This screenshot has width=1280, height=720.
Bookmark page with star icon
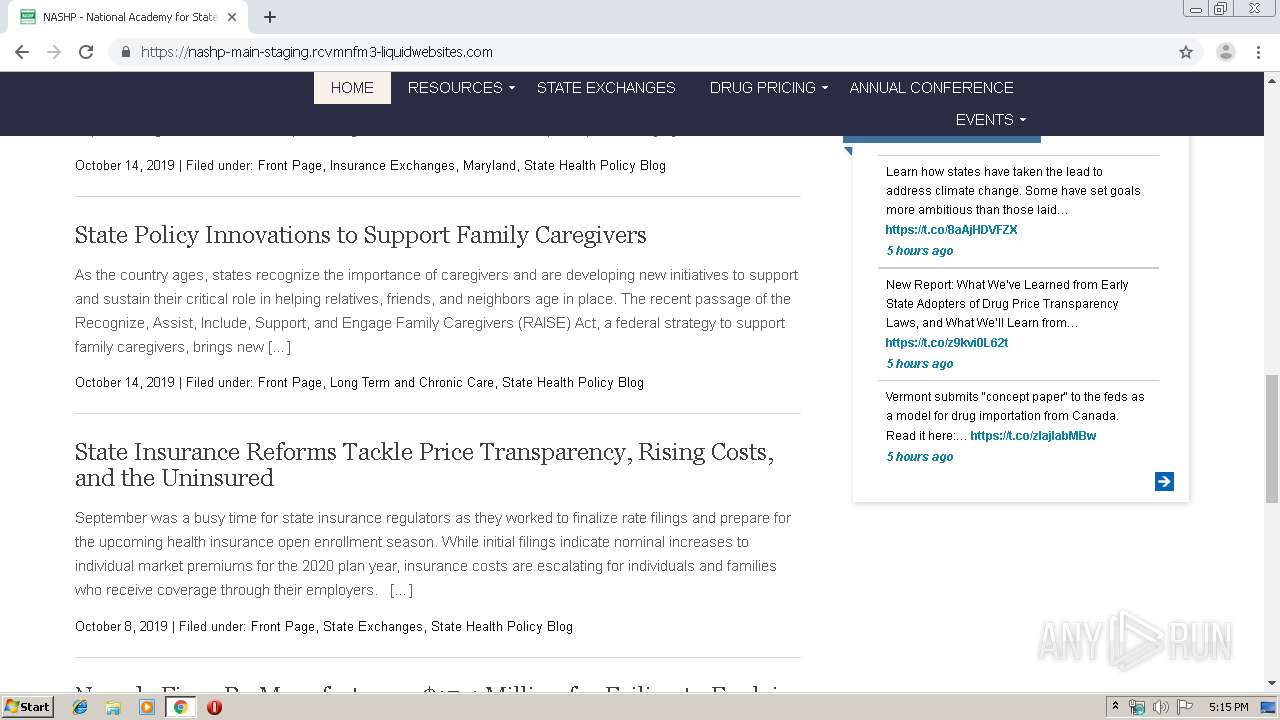point(1186,52)
